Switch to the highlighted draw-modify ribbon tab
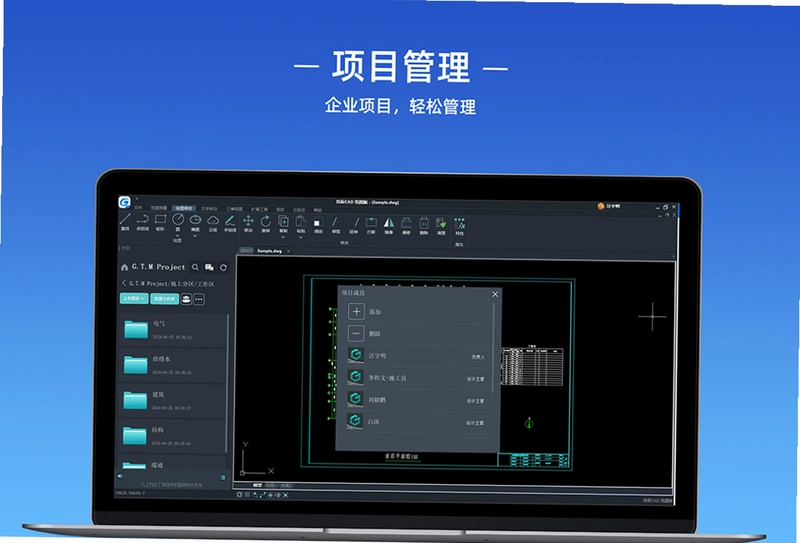The height and width of the screenshot is (543, 800). coord(184,208)
